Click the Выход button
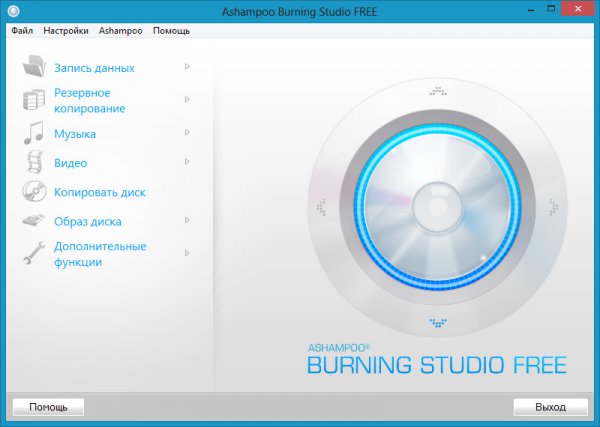The width and height of the screenshot is (600, 427). click(551, 407)
